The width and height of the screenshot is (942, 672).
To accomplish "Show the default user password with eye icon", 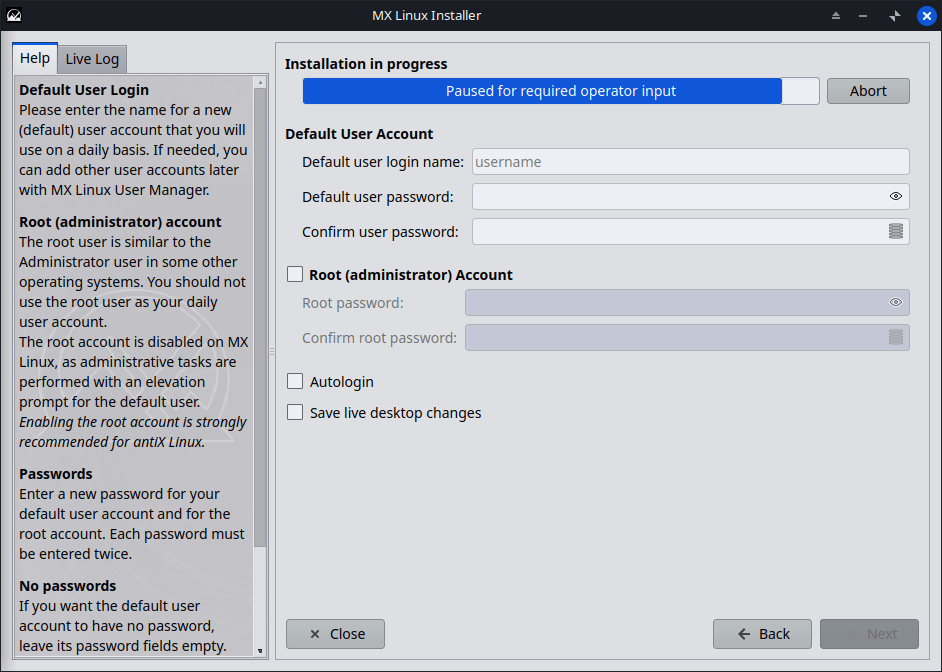I will point(895,197).
